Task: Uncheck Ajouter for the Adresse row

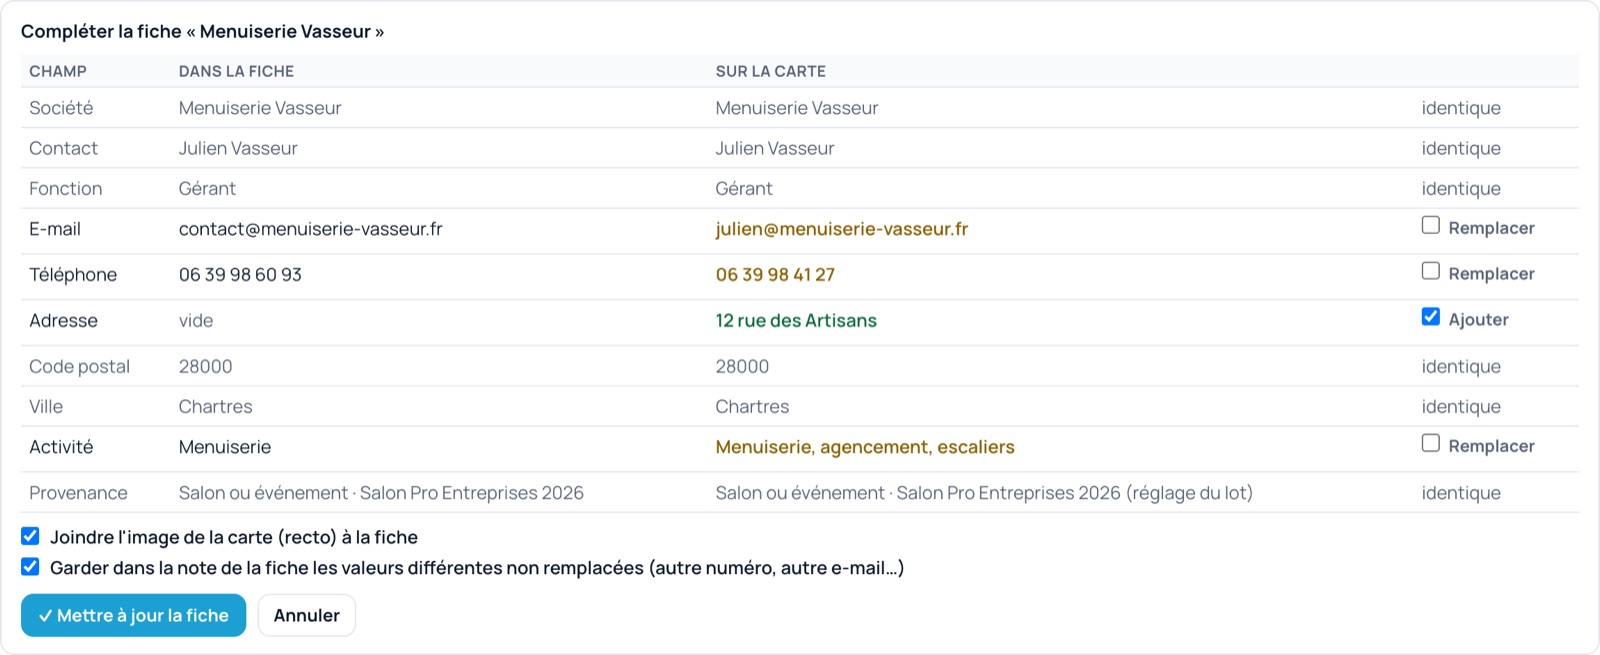Action: tap(1431, 318)
